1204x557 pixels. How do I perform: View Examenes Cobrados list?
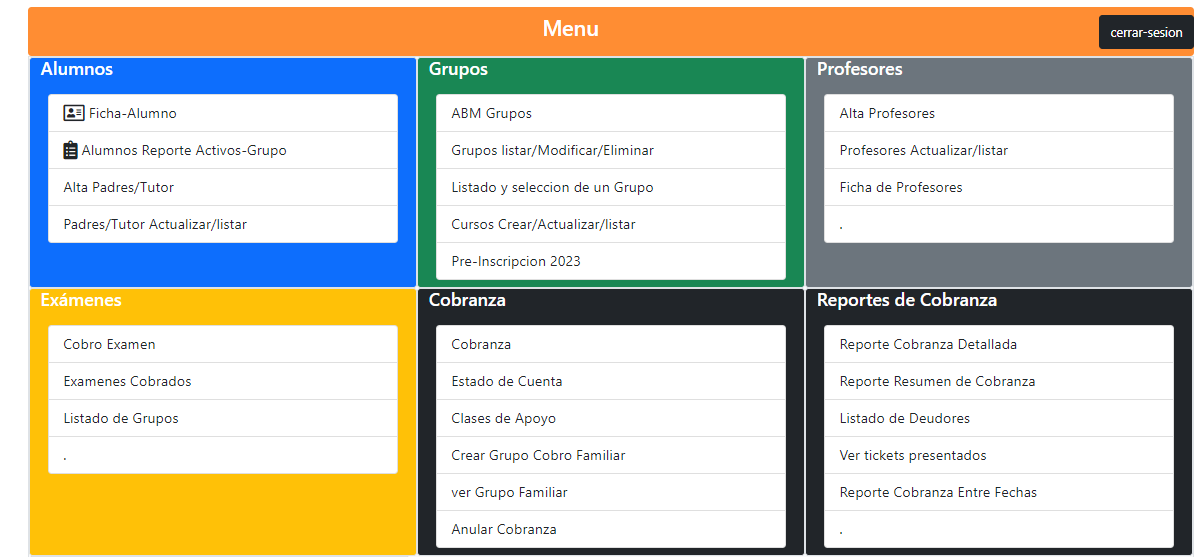click(127, 381)
